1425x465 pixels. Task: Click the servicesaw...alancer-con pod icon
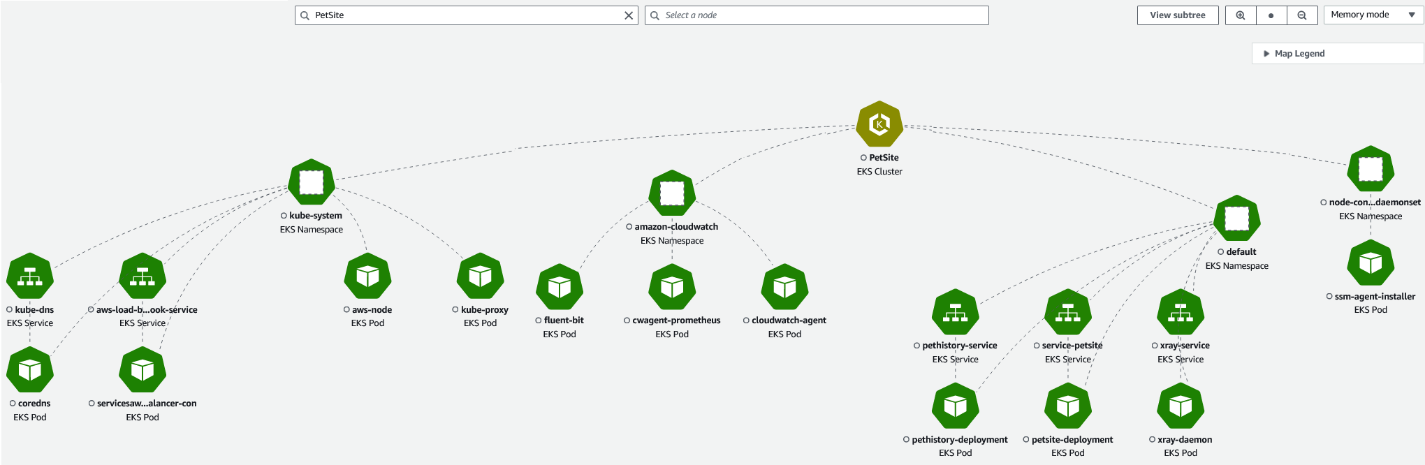point(142,371)
